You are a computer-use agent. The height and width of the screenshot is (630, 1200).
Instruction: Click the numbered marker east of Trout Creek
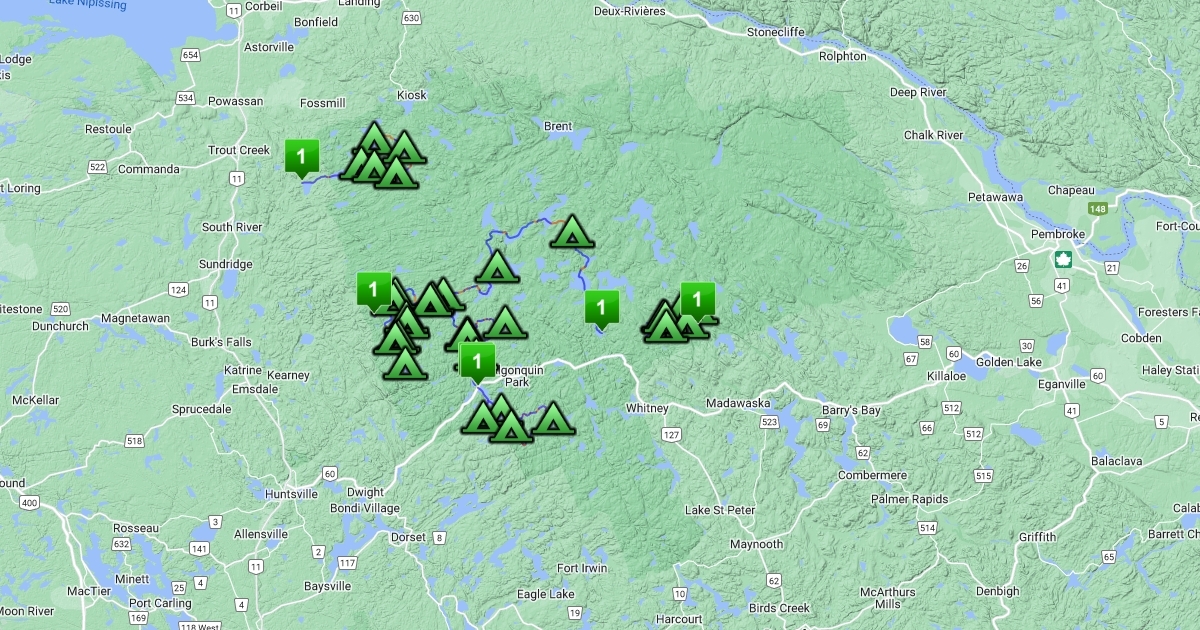(x=301, y=157)
